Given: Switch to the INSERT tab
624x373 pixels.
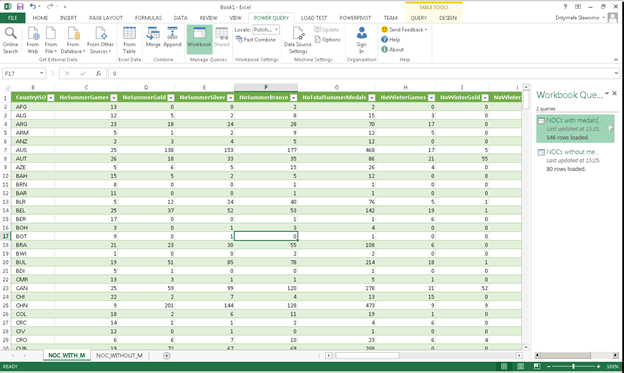Looking at the screenshot, I should [68, 18].
